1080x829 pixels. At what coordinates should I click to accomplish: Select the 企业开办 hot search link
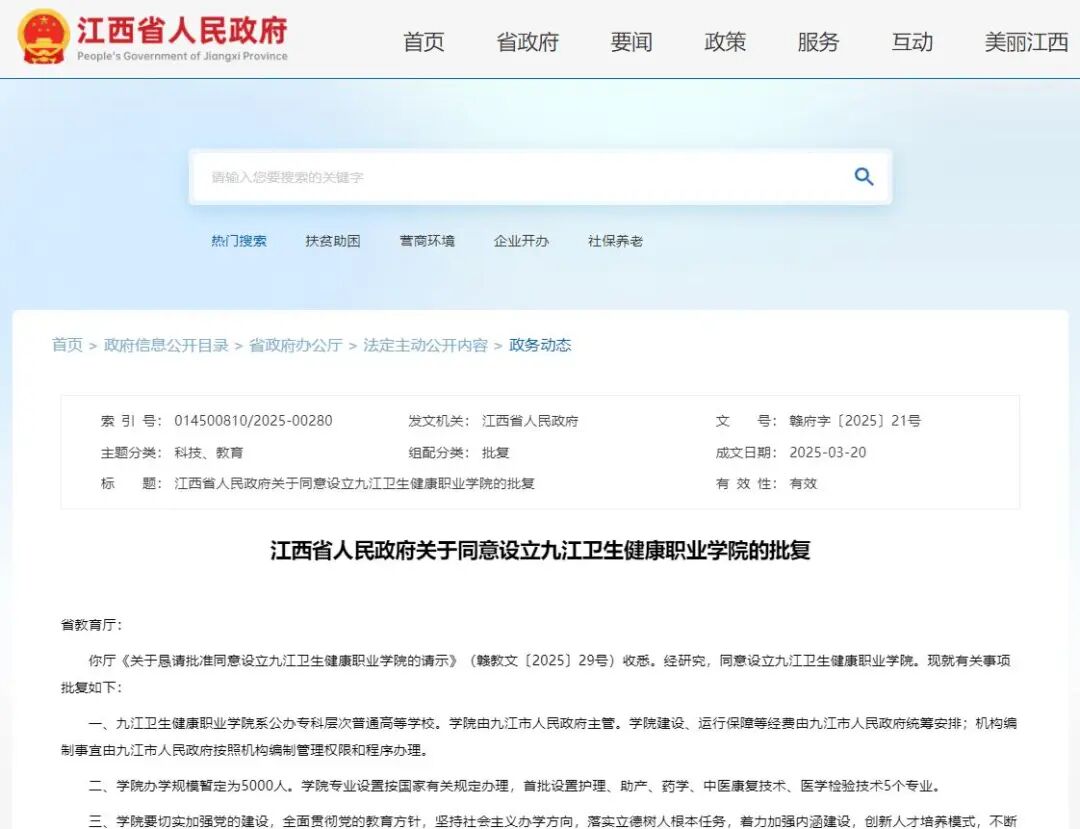pos(521,241)
